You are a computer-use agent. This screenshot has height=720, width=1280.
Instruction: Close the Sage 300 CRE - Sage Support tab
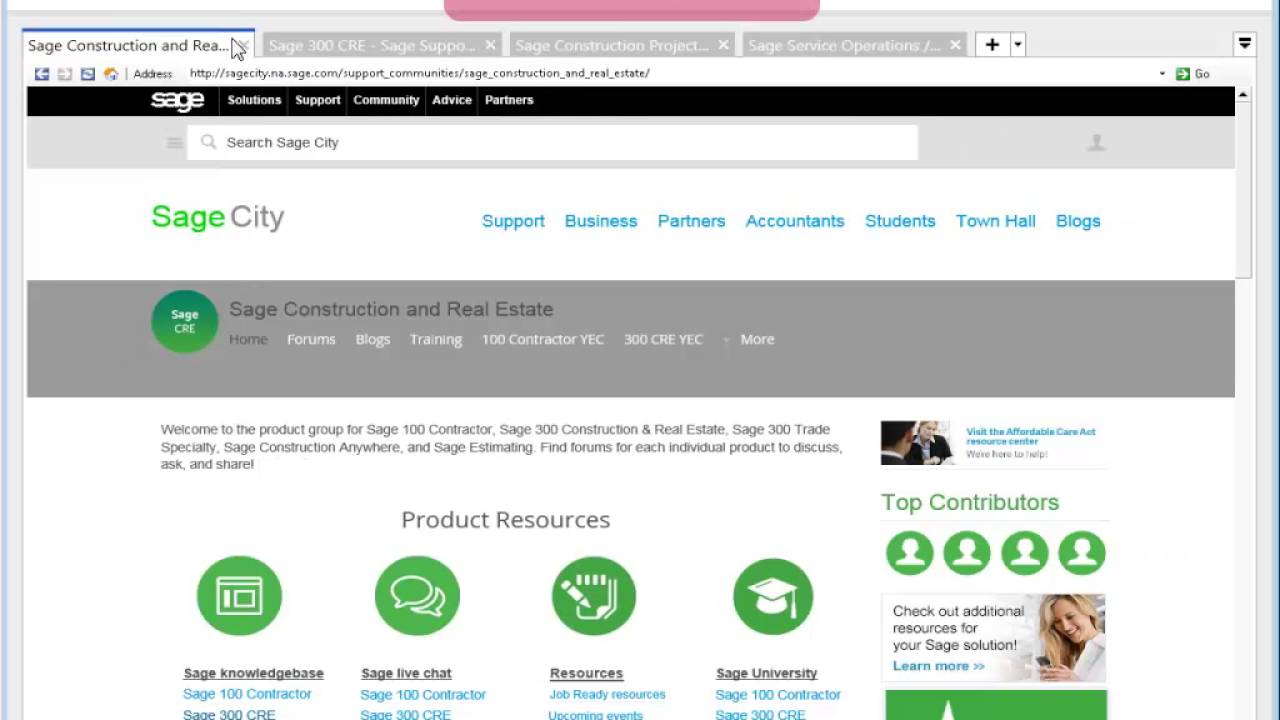[490, 45]
